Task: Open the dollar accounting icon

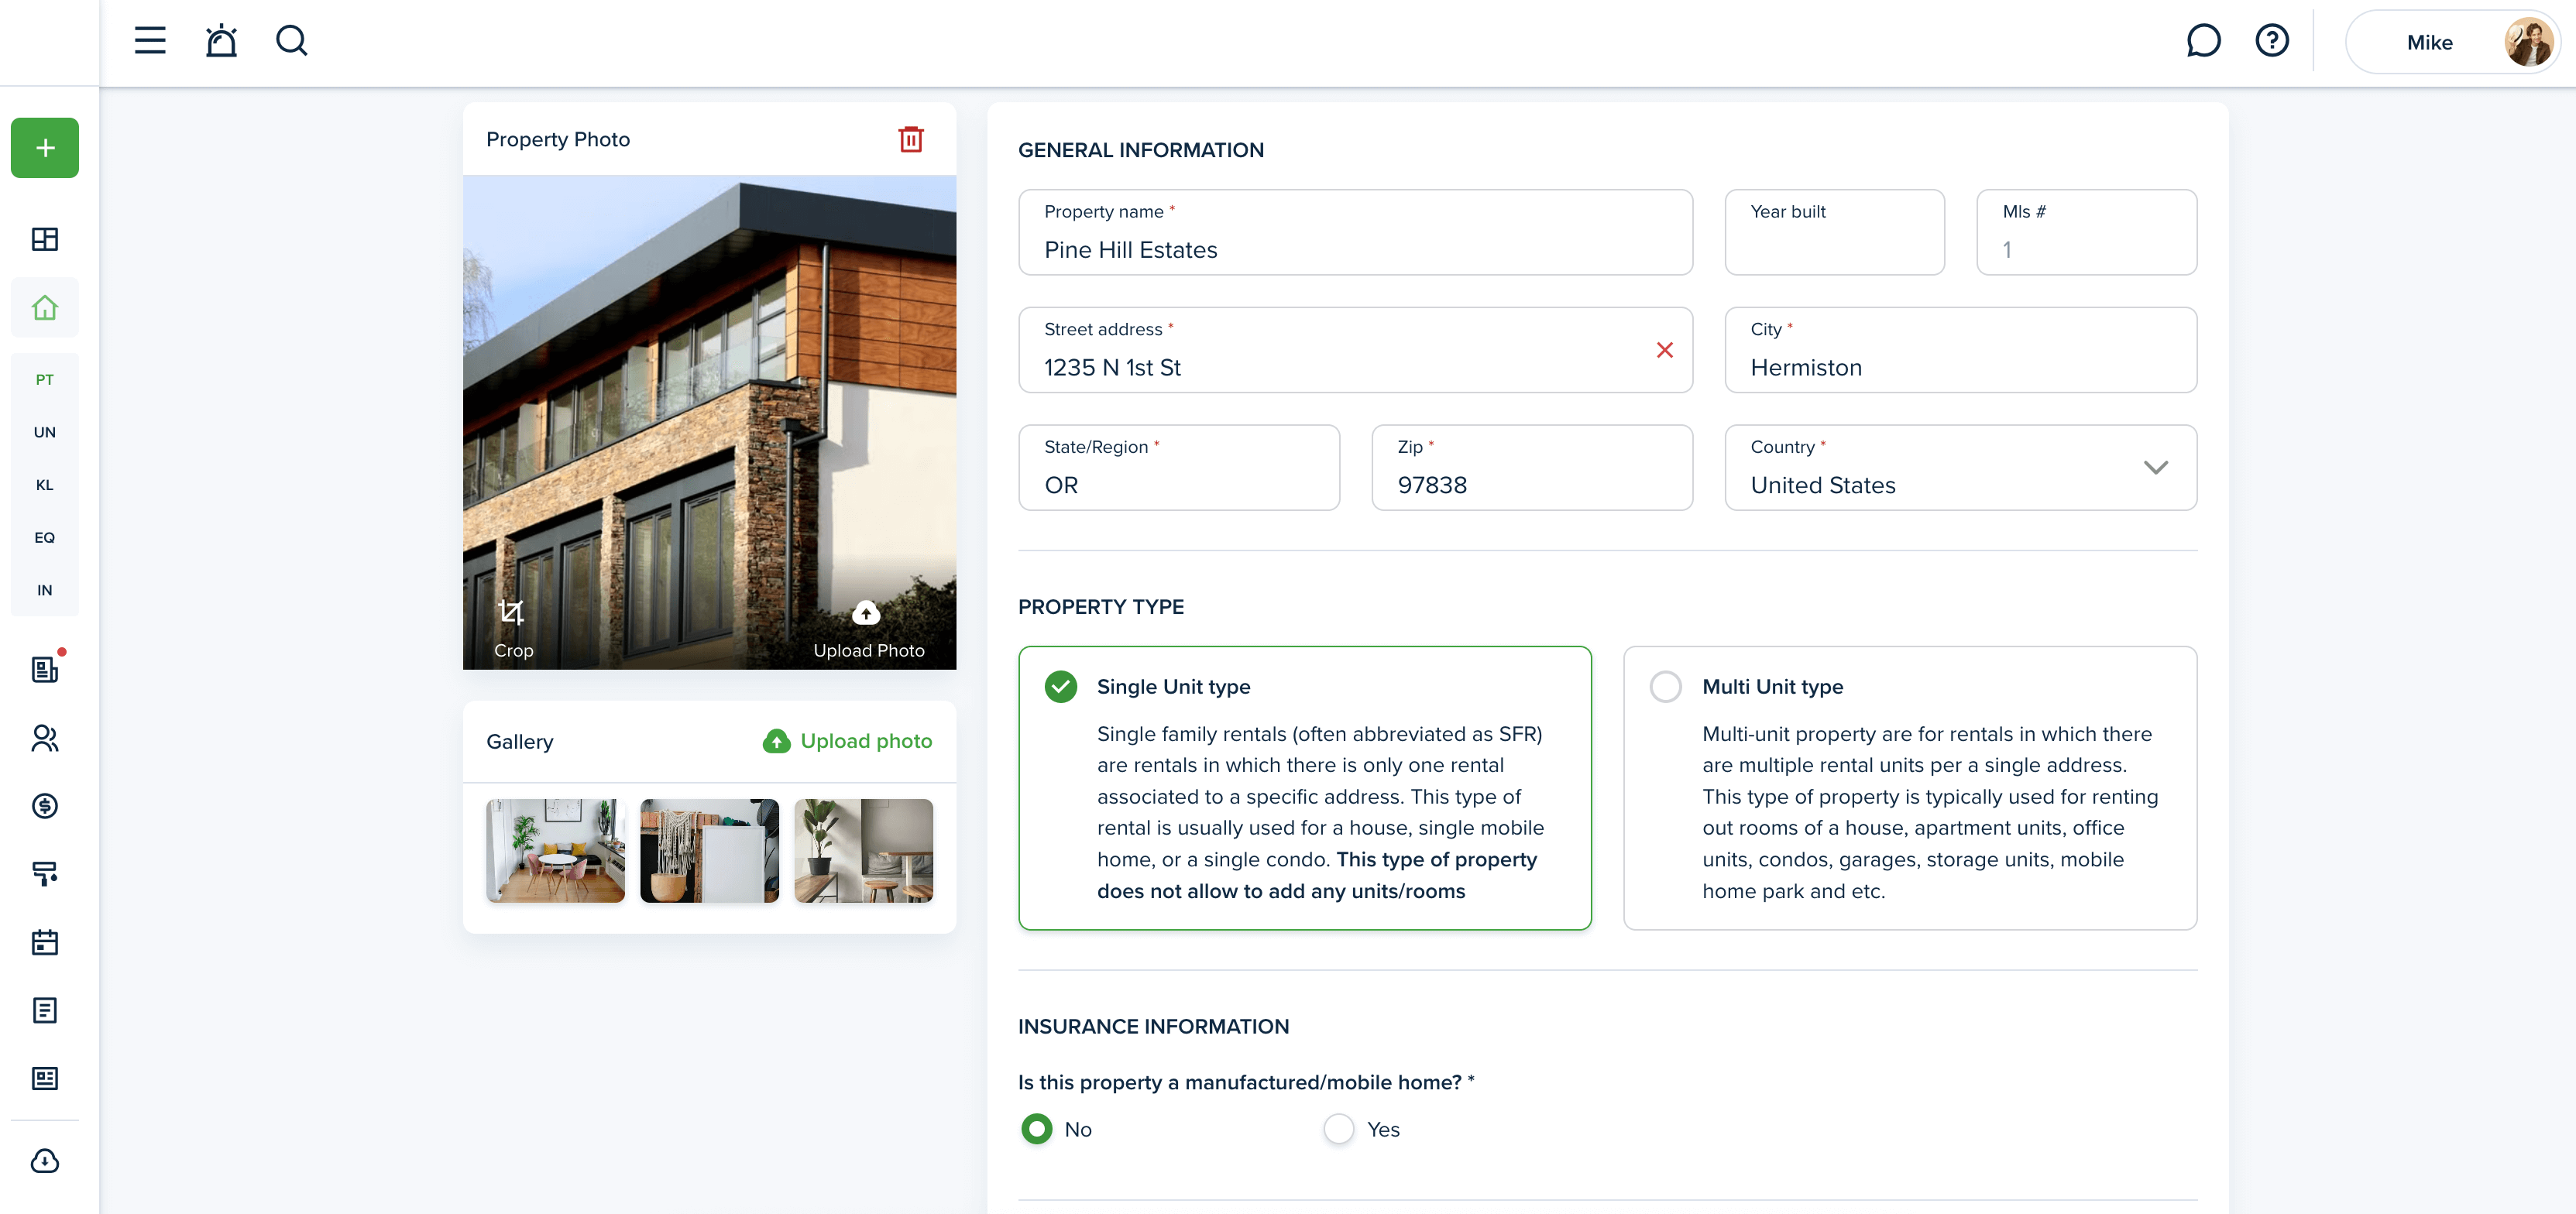Action: [x=45, y=806]
